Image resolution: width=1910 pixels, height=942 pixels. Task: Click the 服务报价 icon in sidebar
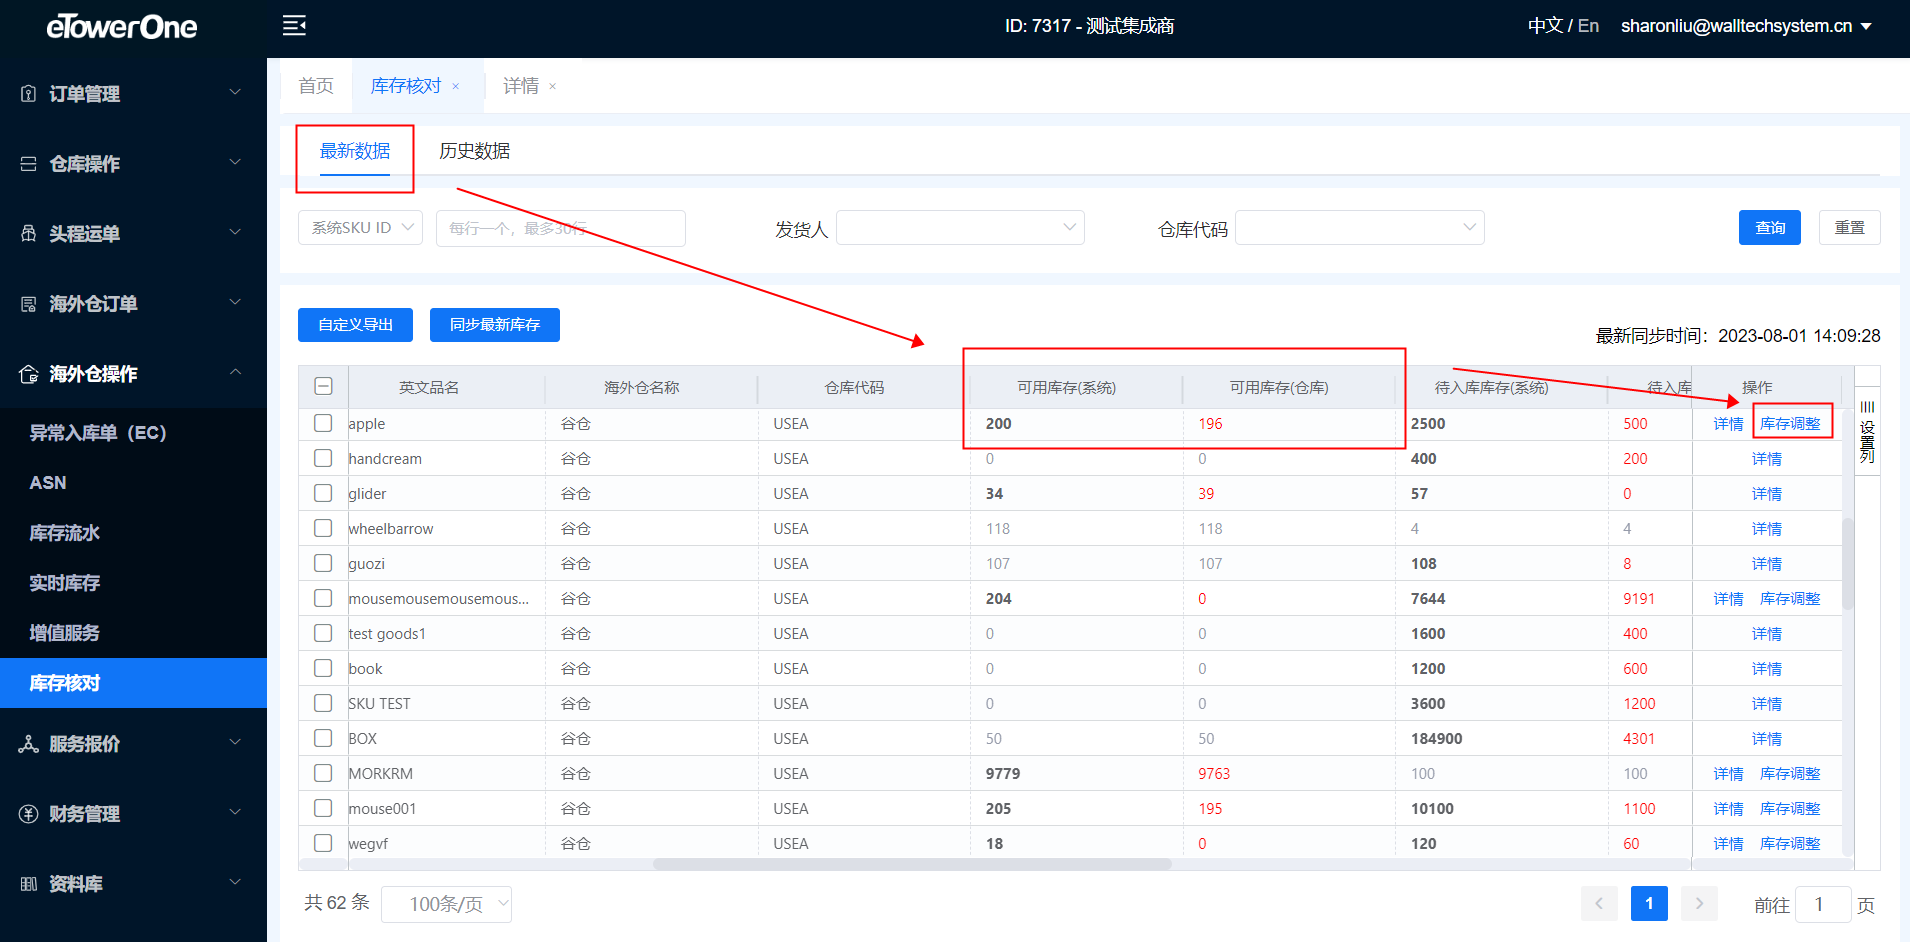click(29, 744)
